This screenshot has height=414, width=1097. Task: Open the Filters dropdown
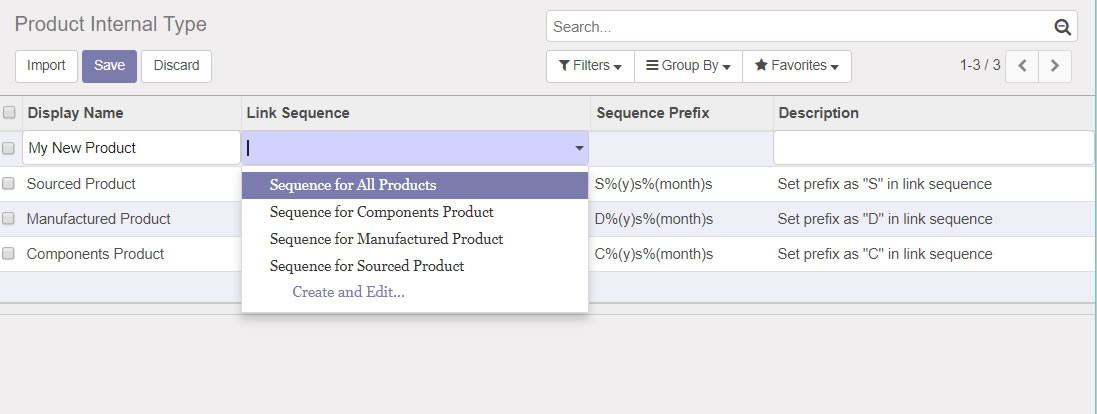pos(590,66)
